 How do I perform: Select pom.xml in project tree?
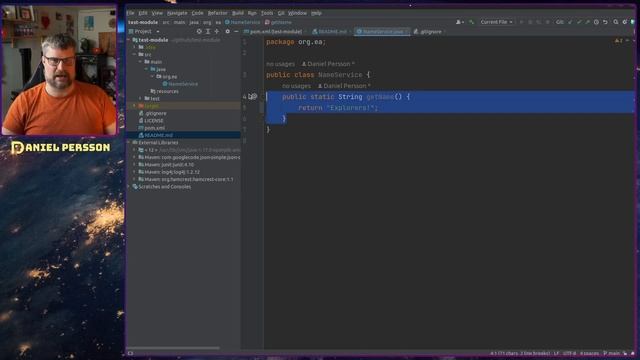click(x=151, y=128)
